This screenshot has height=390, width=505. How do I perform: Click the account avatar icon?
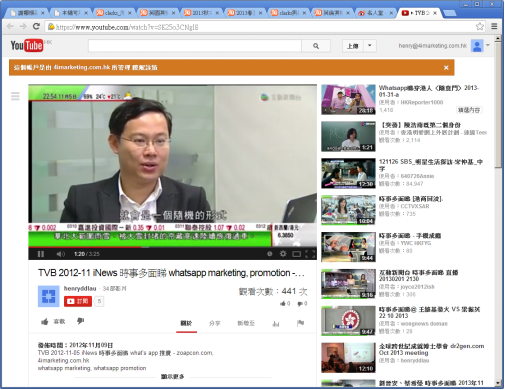tap(477, 46)
